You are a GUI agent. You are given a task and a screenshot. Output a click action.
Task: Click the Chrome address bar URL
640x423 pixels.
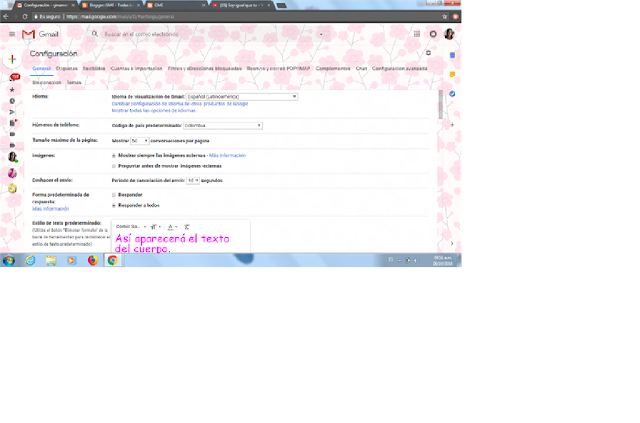(120, 17)
